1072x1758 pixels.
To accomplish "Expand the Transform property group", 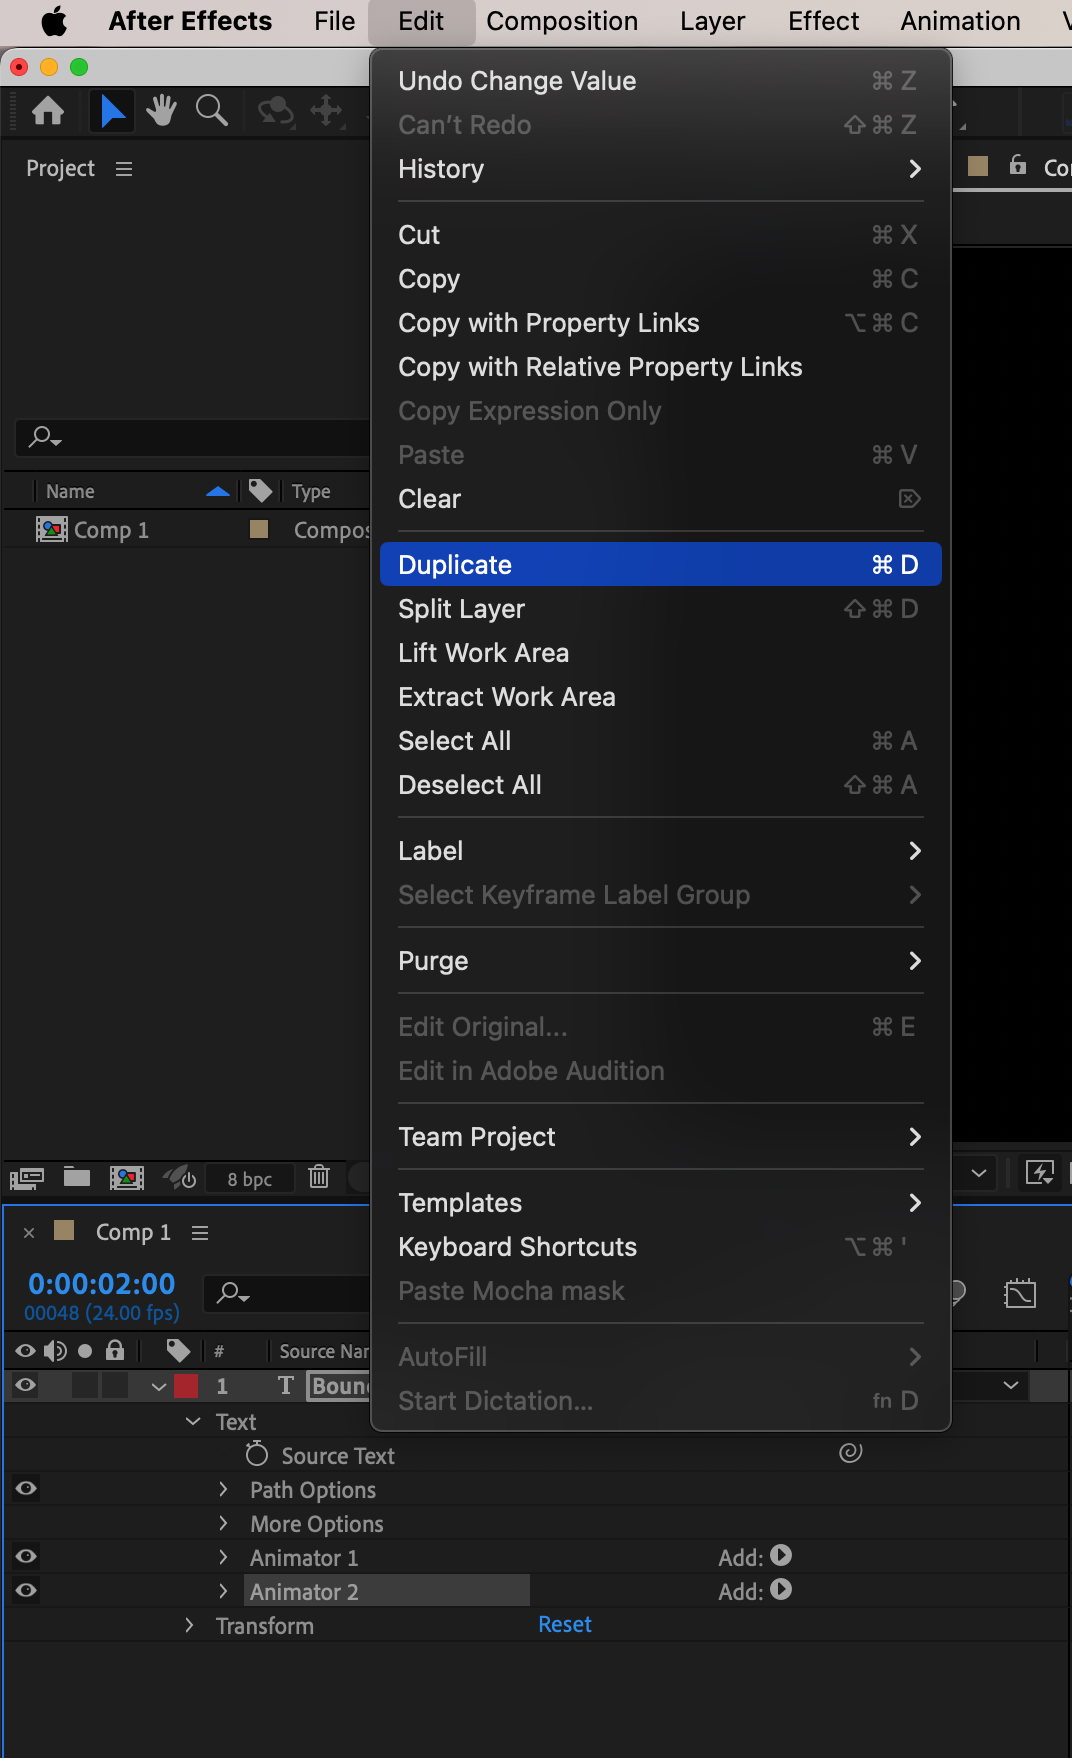I will coord(190,1625).
